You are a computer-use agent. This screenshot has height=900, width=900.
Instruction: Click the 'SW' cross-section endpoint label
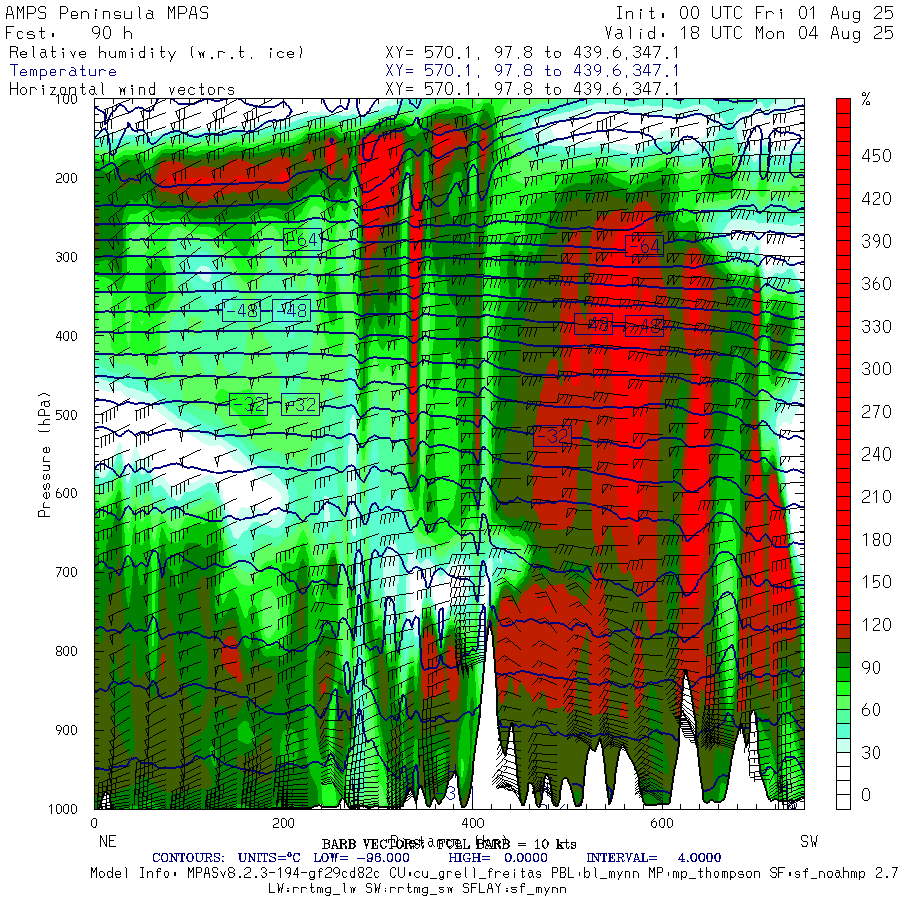[x=809, y=841]
